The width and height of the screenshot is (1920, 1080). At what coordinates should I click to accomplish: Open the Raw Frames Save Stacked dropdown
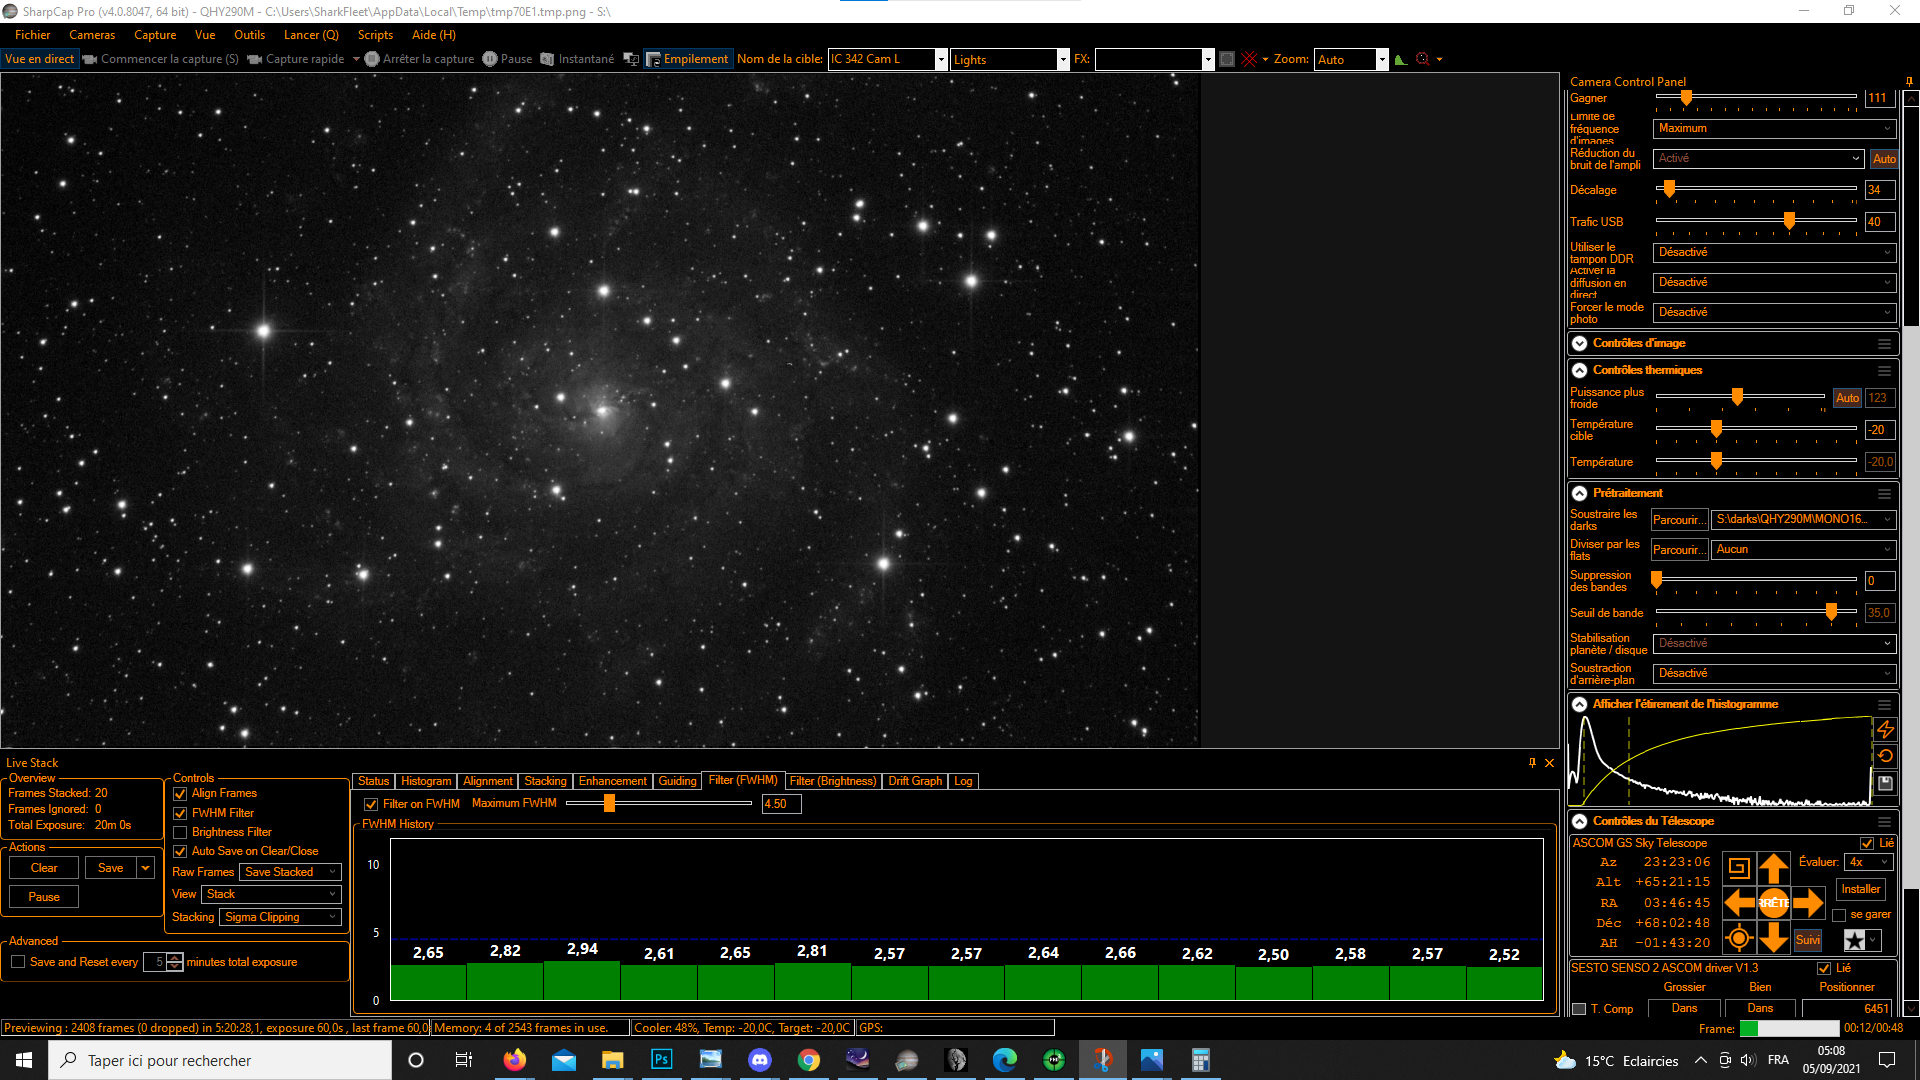pyautogui.click(x=290, y=872)
